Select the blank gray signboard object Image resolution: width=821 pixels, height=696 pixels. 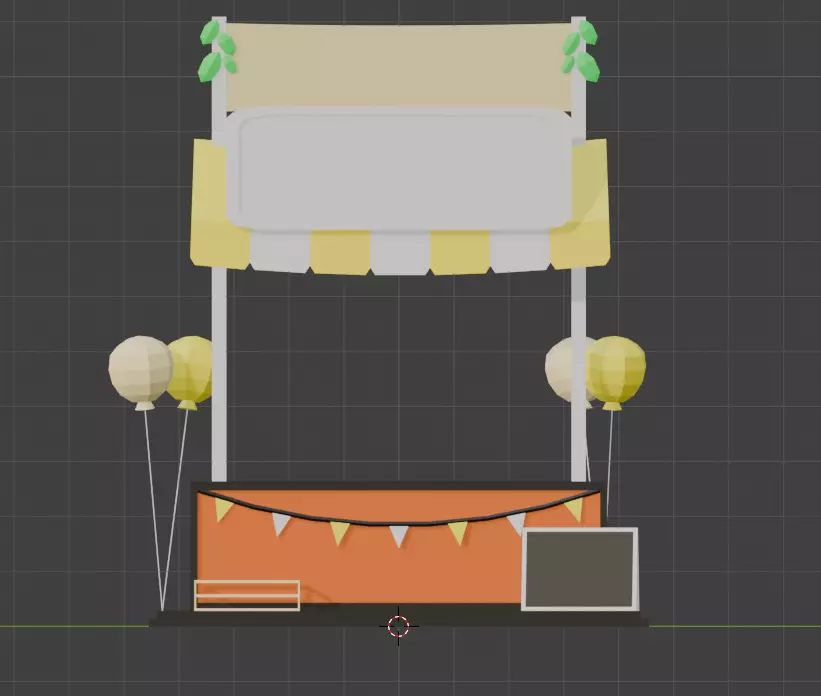tap(398, 170)
